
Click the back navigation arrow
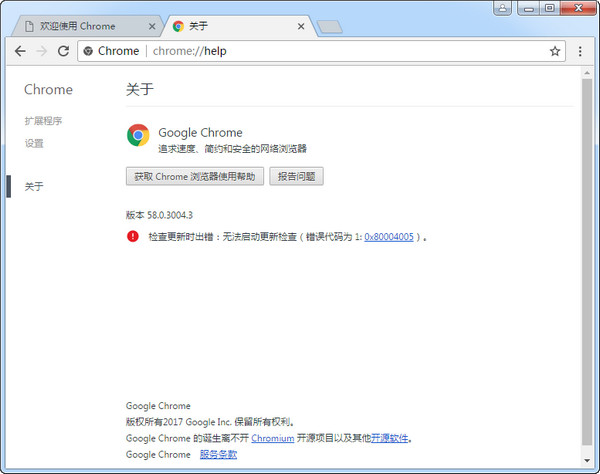coord(19,51)
